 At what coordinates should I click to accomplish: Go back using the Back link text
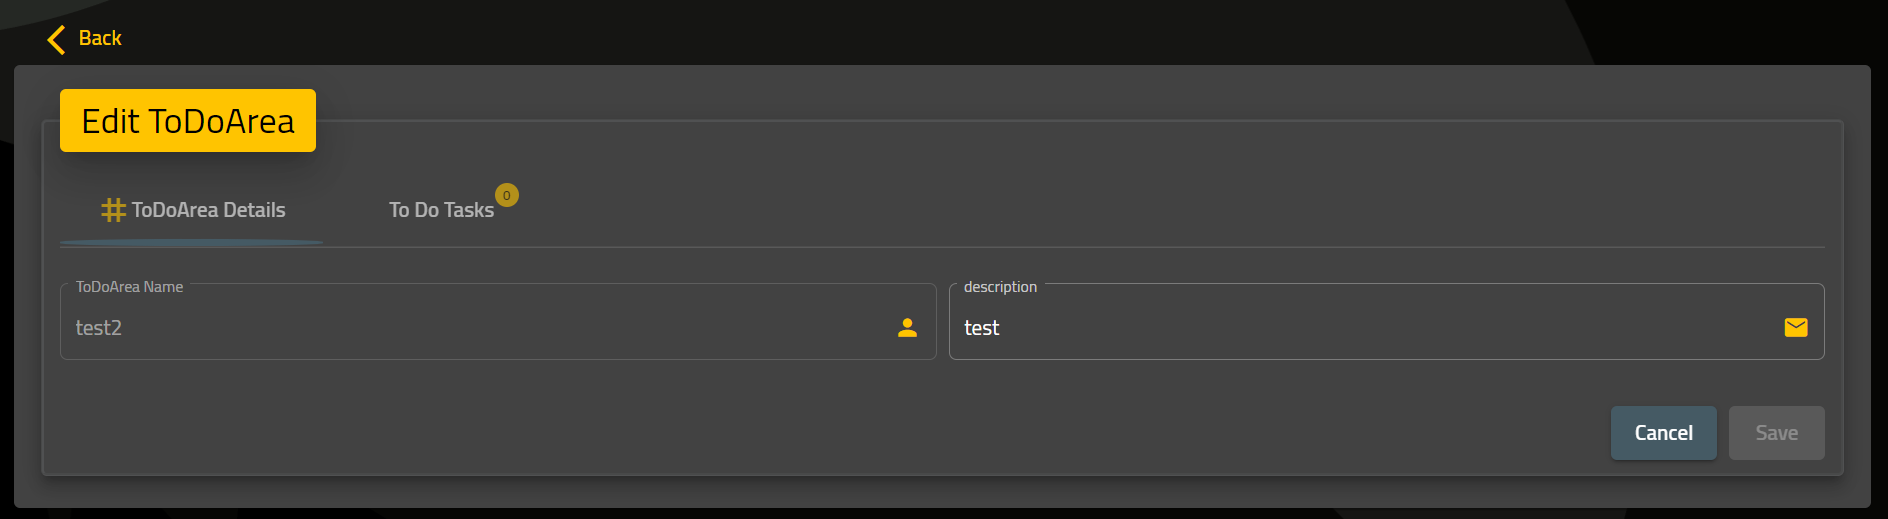[100, 38]
